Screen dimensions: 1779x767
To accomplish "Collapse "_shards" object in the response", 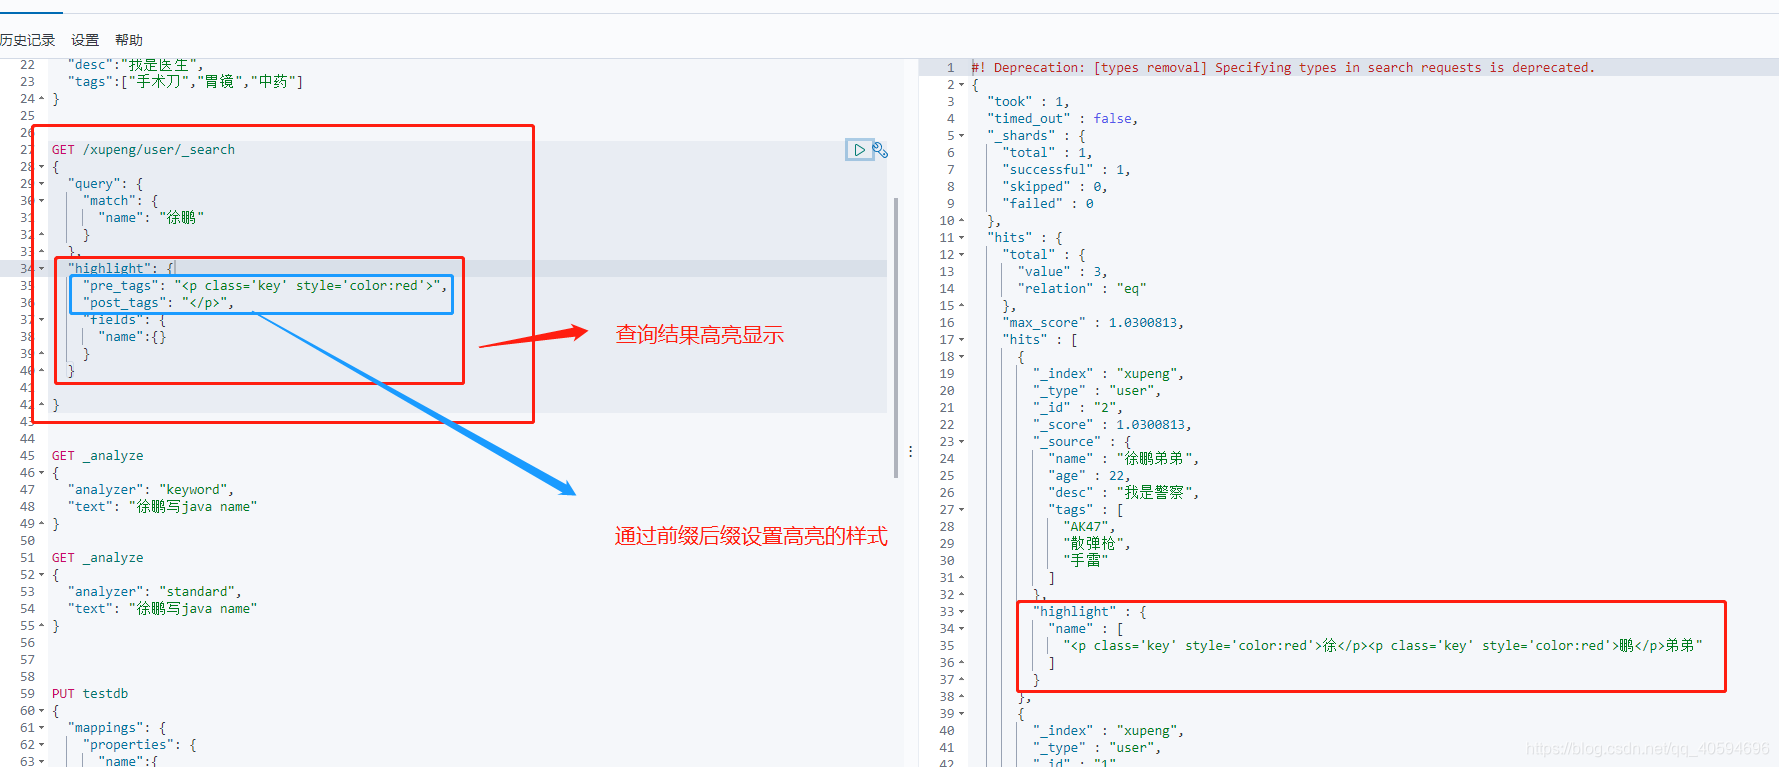I will 962,136.
